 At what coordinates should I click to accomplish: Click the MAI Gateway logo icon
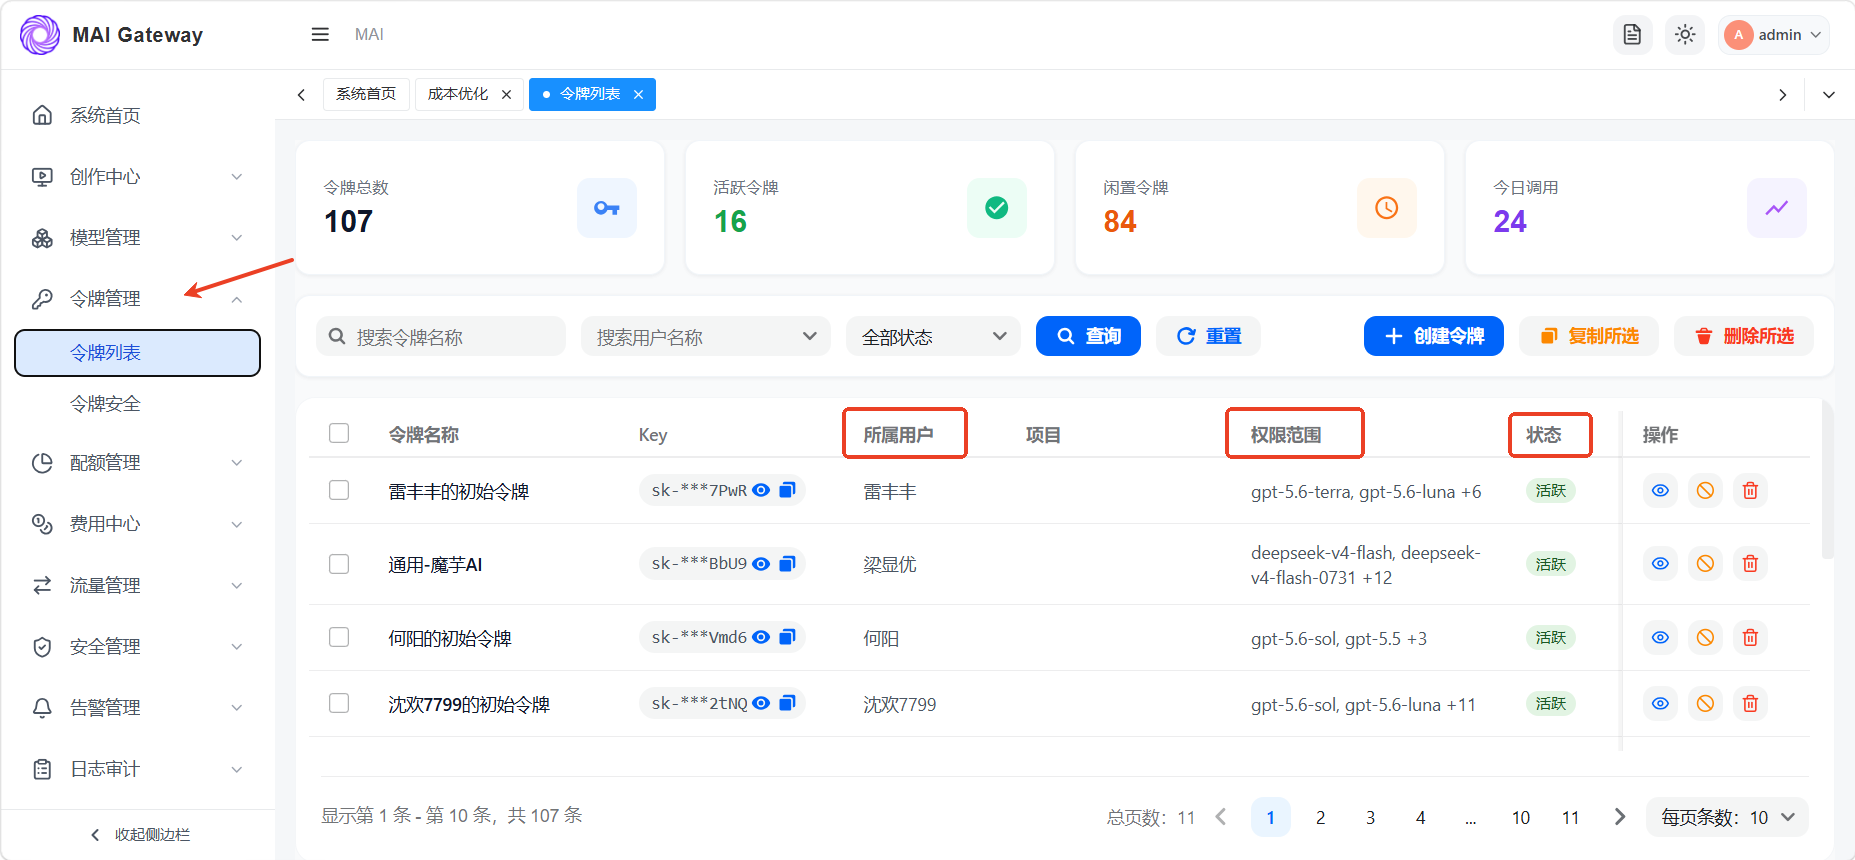click(x=40, y=35)
